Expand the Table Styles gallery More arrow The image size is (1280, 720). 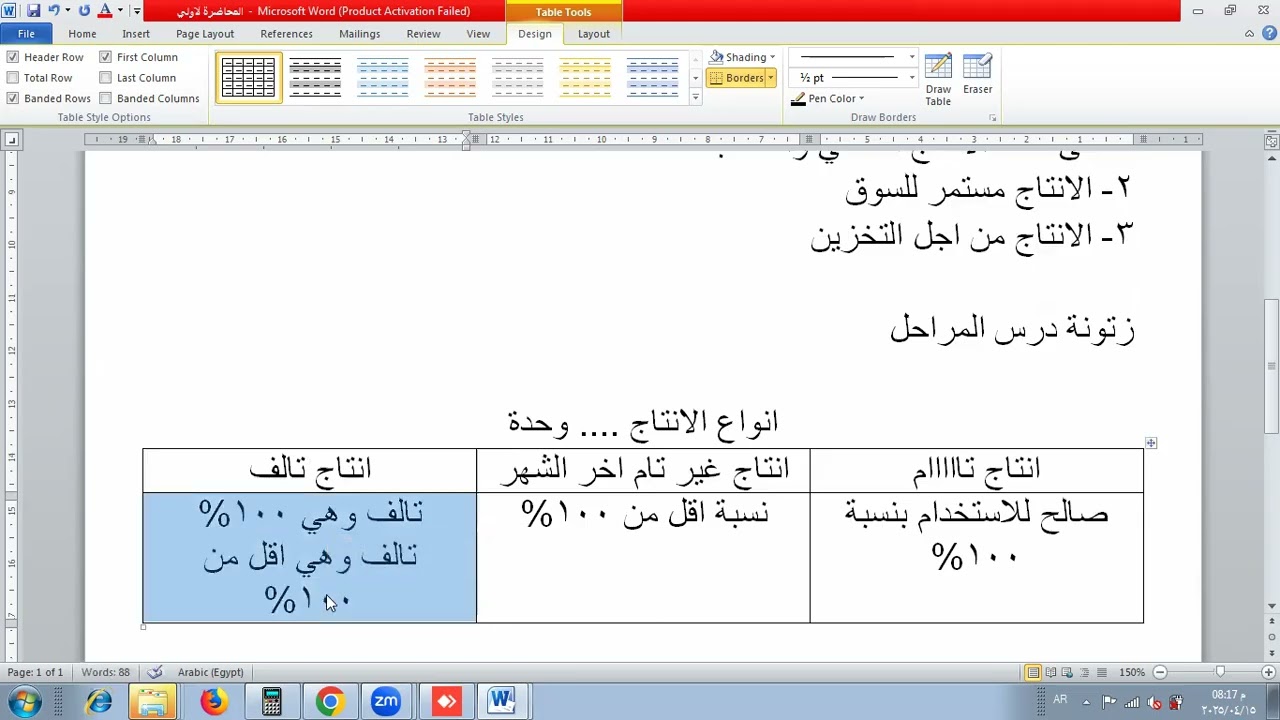pos(695,97)
